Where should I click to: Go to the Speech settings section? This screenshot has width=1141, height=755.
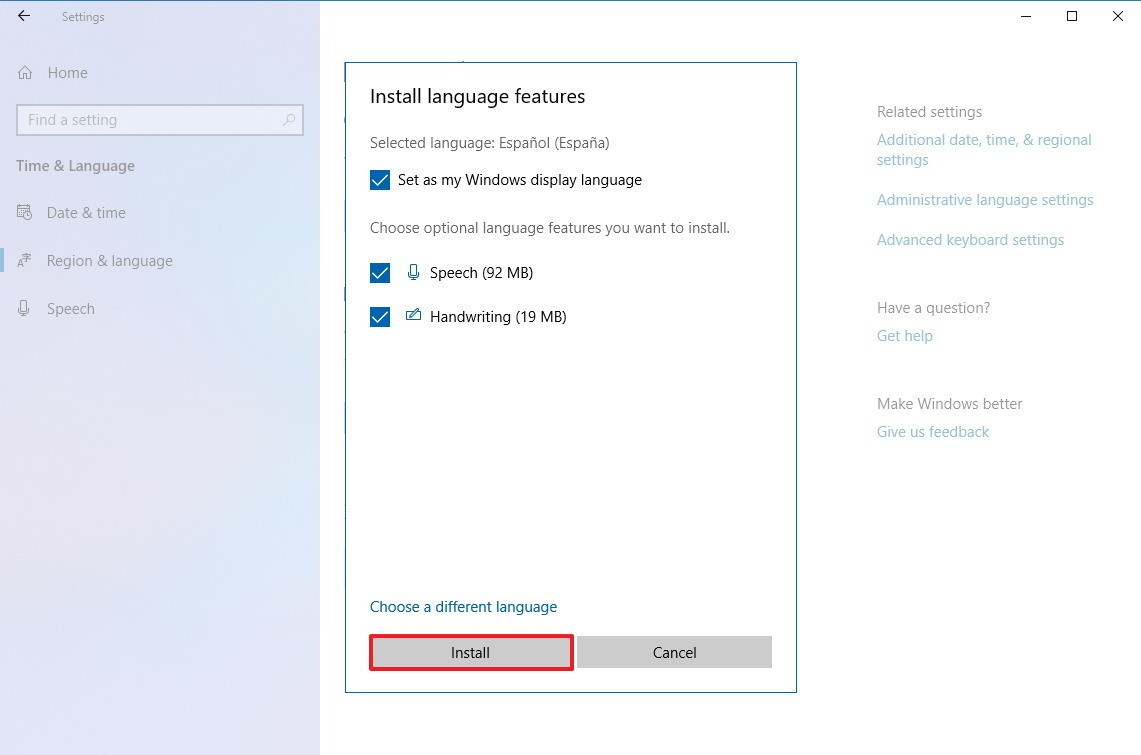(71, 308)
